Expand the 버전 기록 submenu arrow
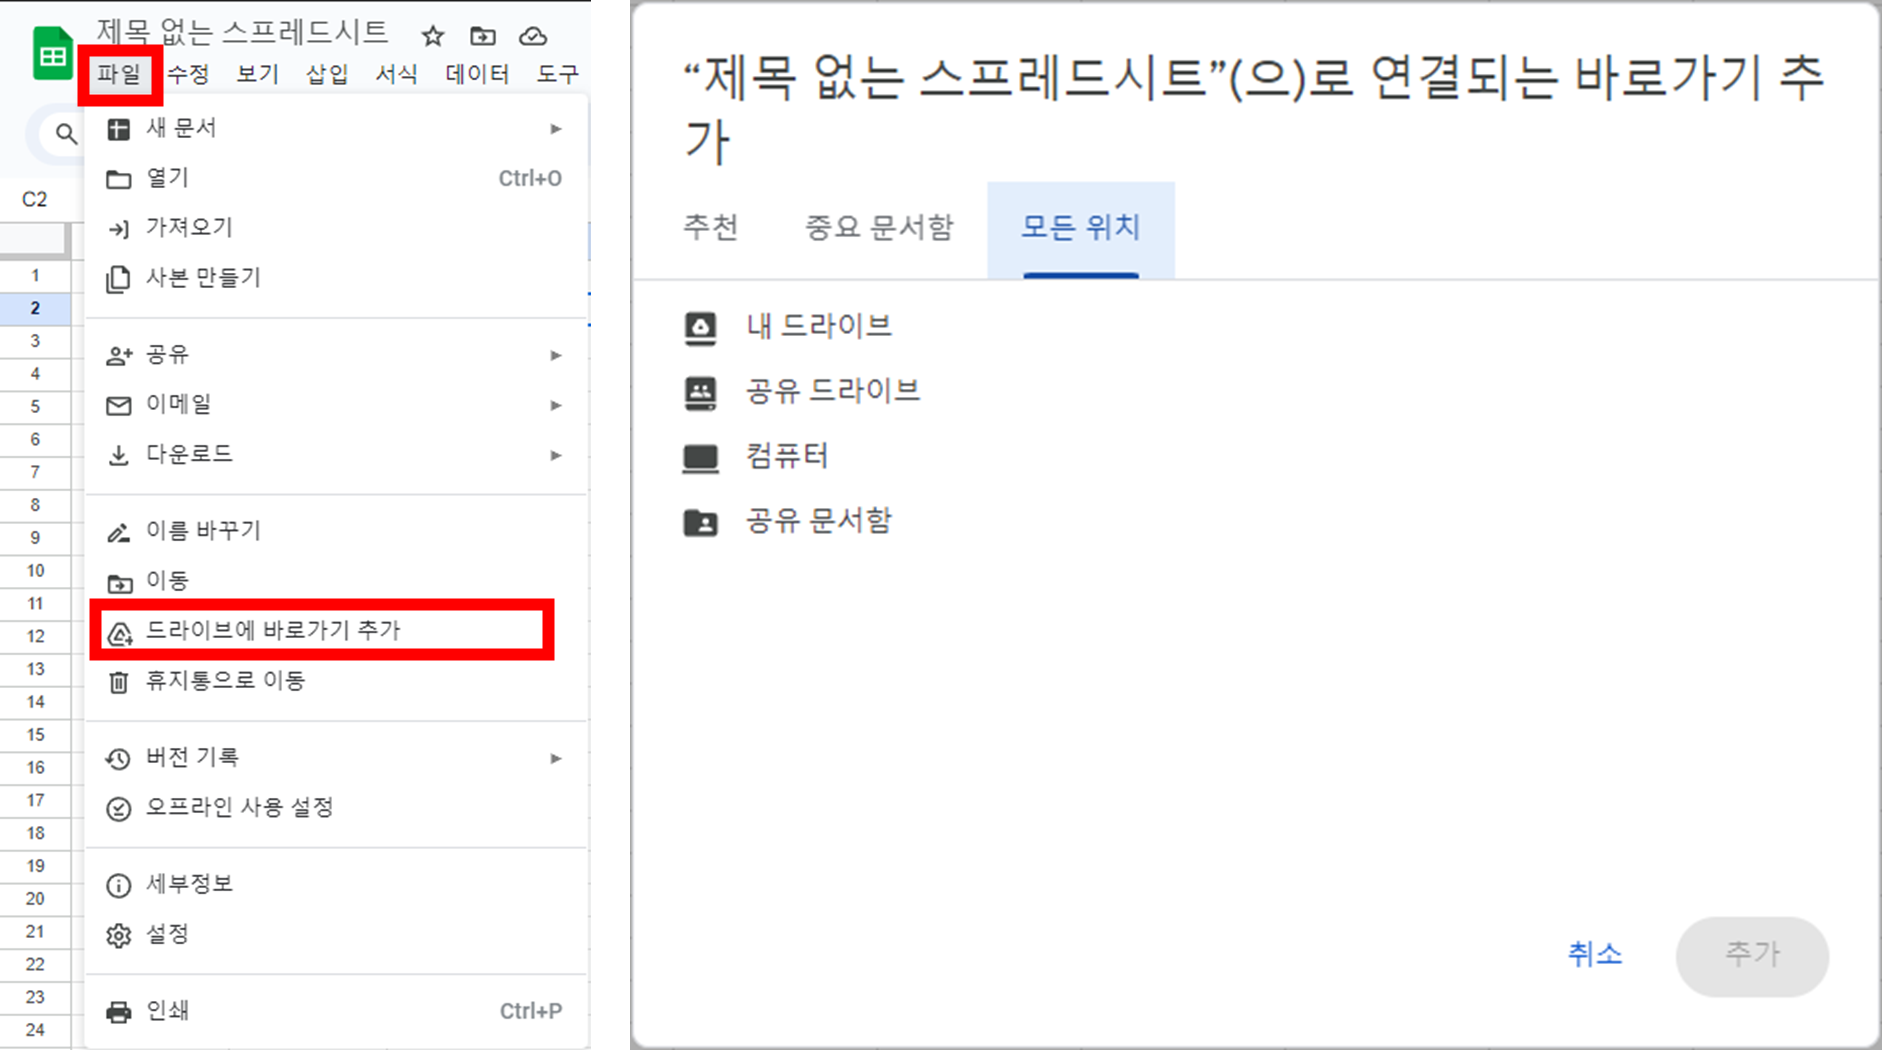Image resolution: width=1882 pixels, height=1050 pixels. coord(556,758)
